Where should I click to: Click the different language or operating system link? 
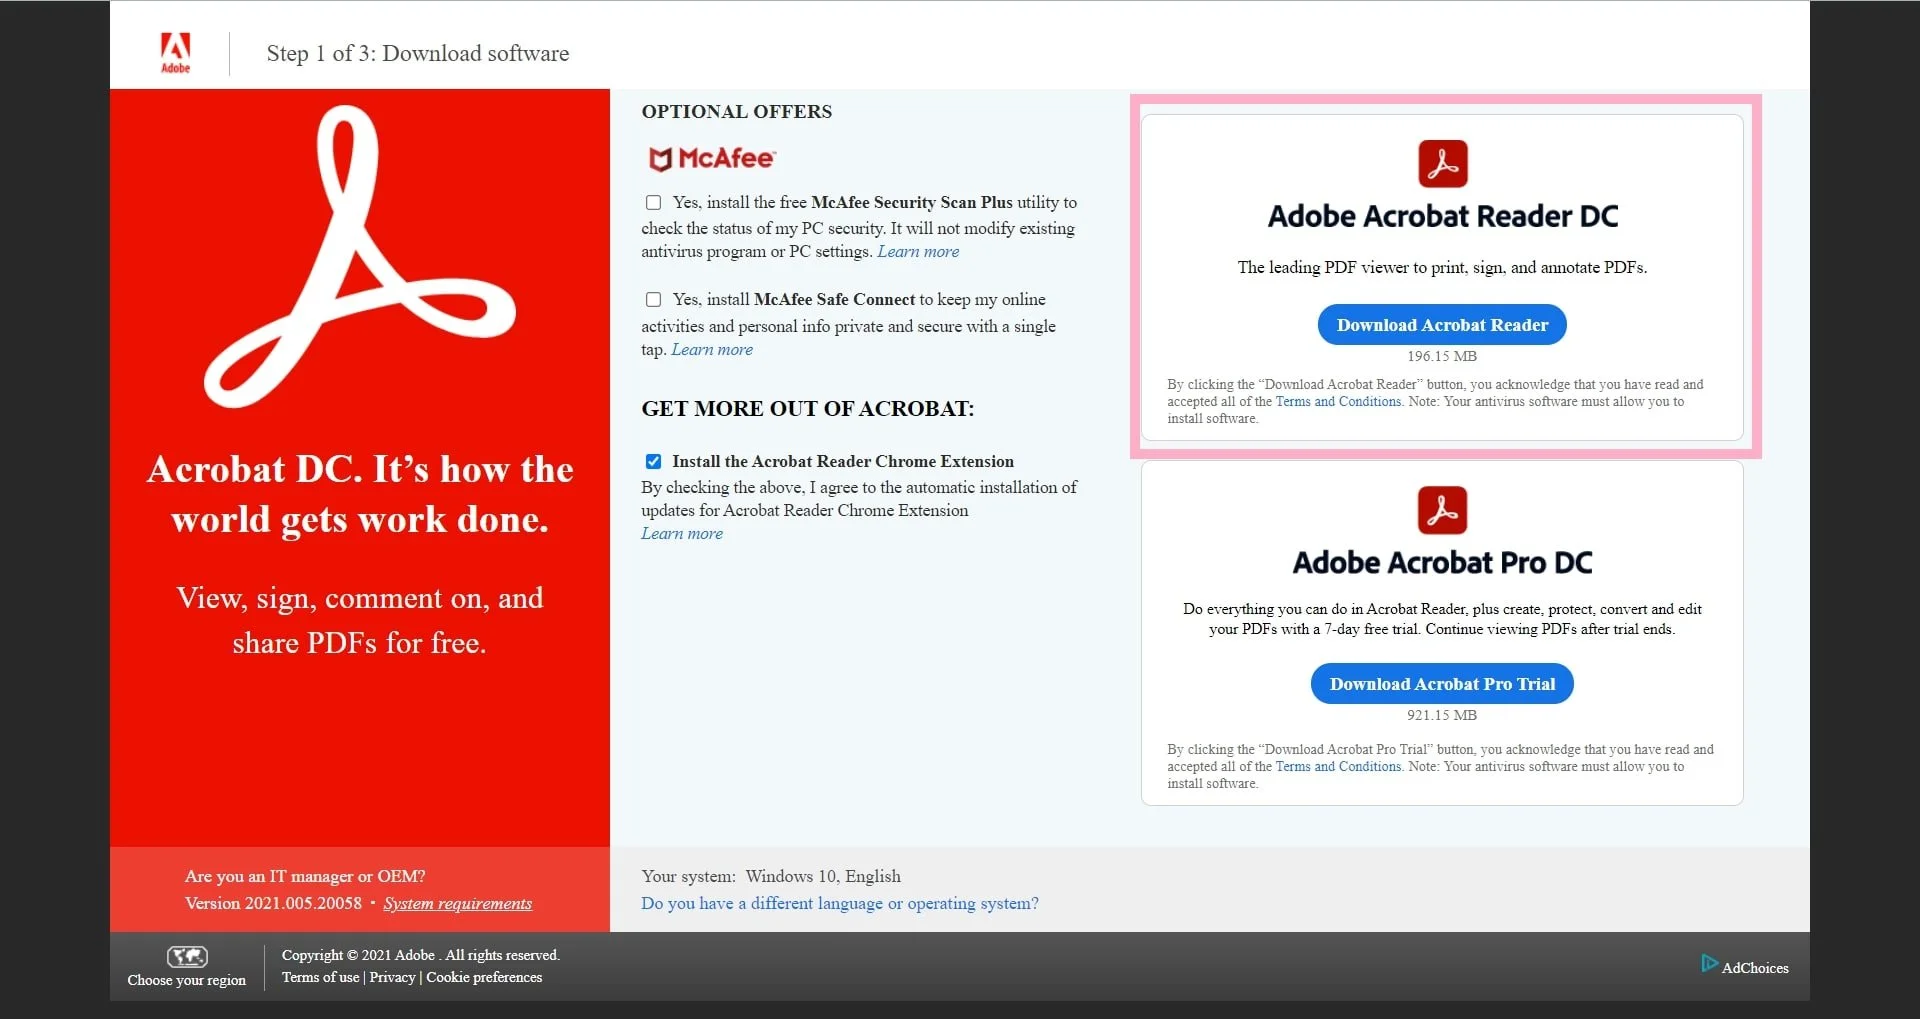pos(840,903)
